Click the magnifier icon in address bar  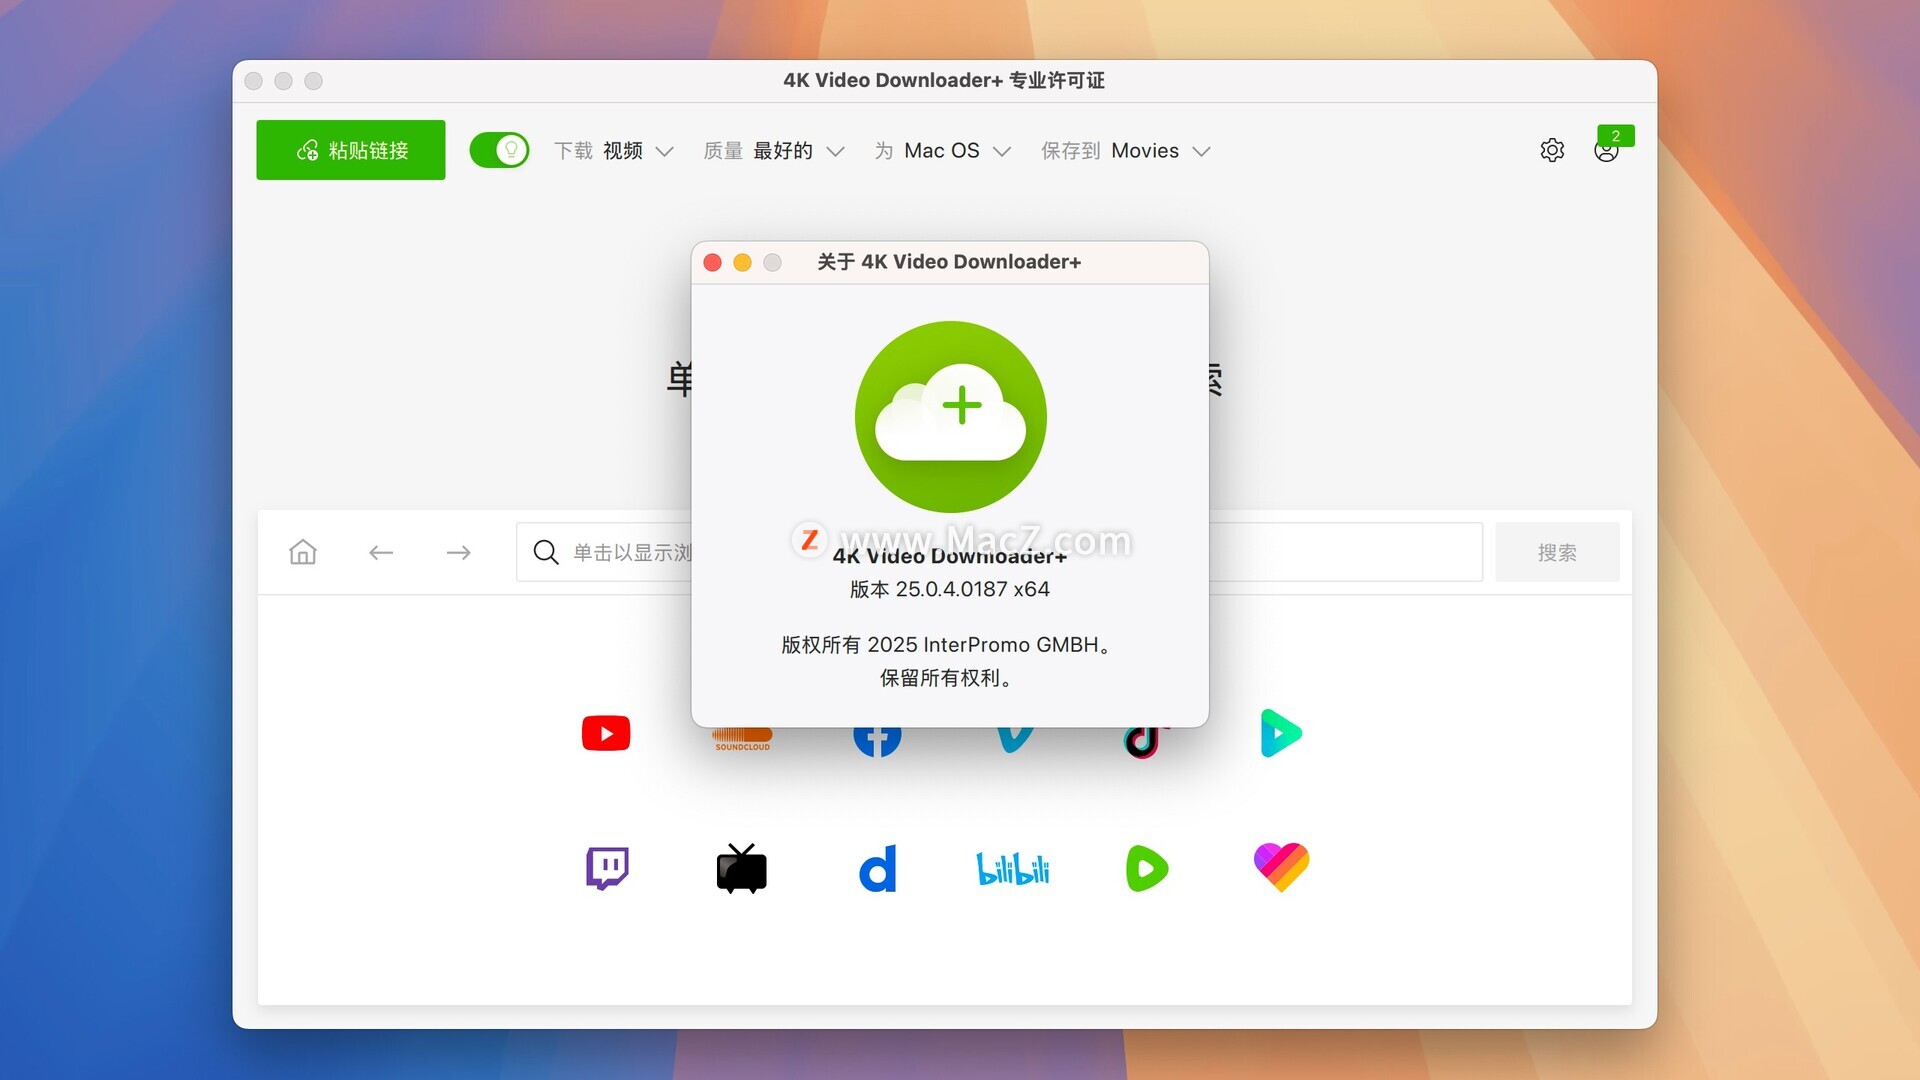pyautogui.click(x=546, y=552)
